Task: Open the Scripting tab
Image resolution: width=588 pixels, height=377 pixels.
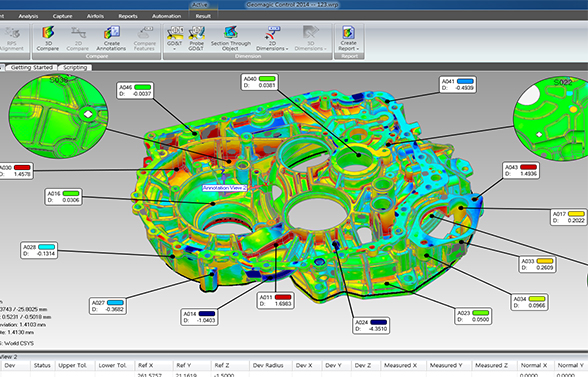Action: (75, 68)
